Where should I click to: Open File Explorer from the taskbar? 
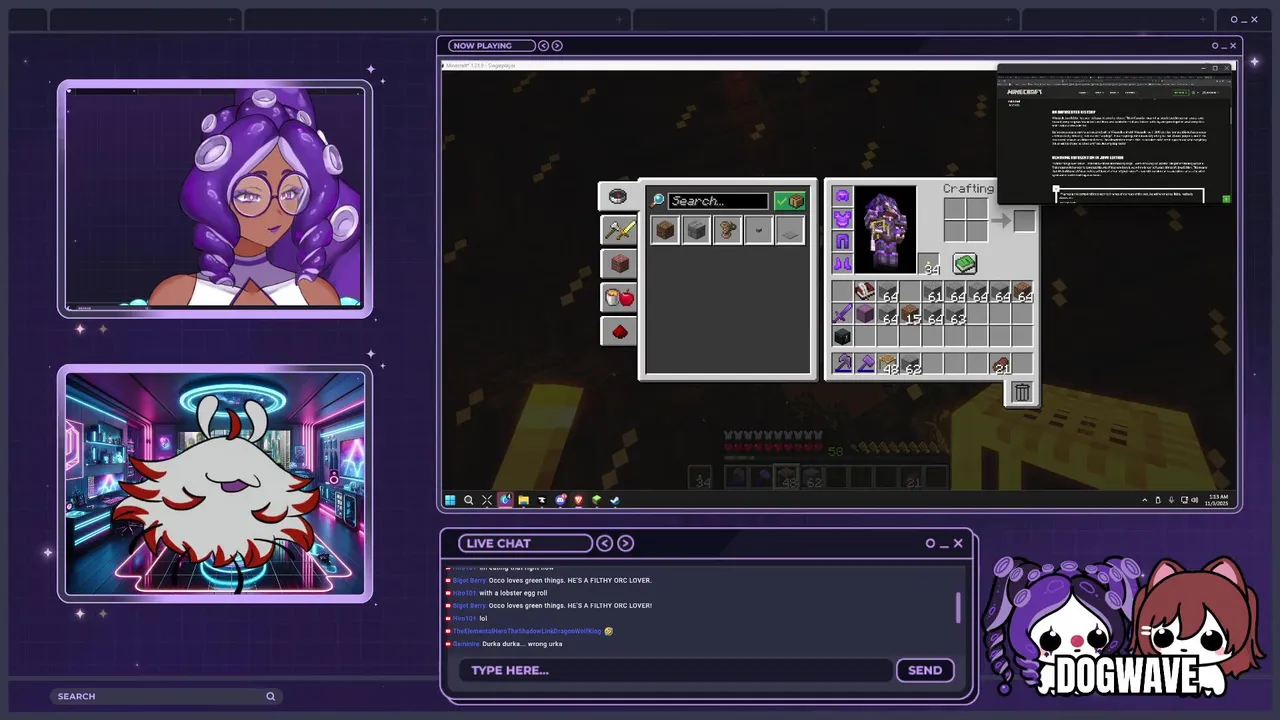523,500
